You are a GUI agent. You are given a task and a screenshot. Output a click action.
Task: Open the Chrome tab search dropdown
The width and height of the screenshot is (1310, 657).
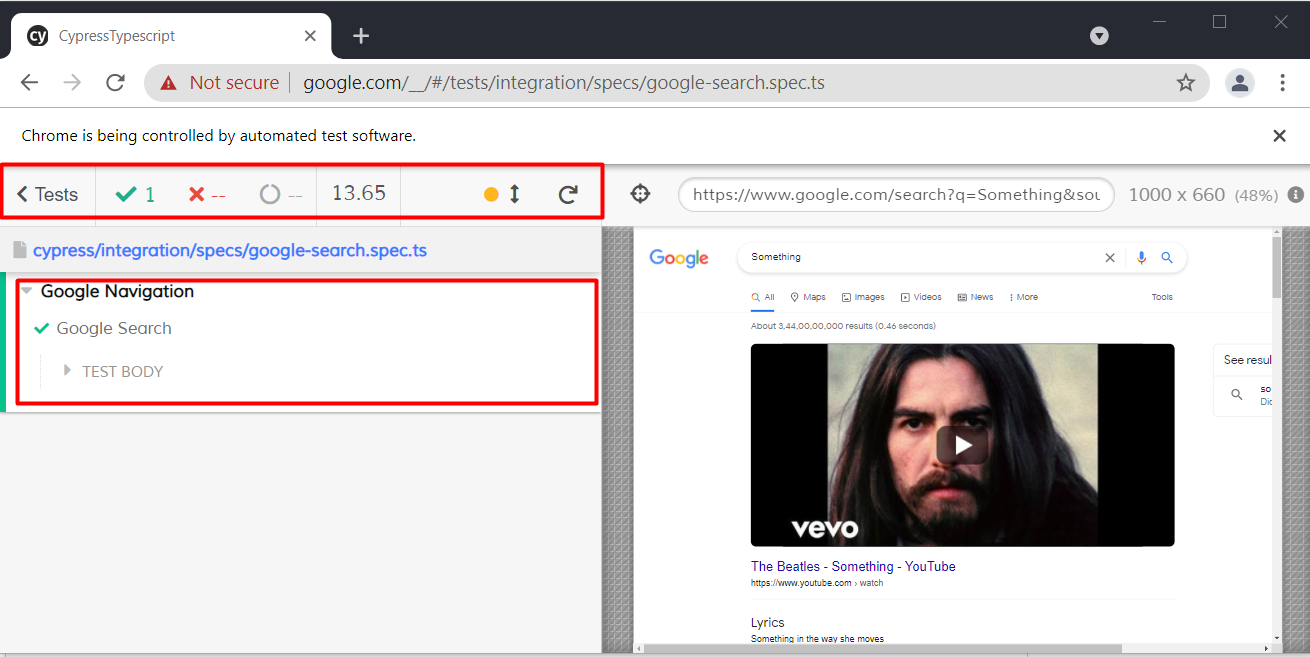pos(1099,36)
